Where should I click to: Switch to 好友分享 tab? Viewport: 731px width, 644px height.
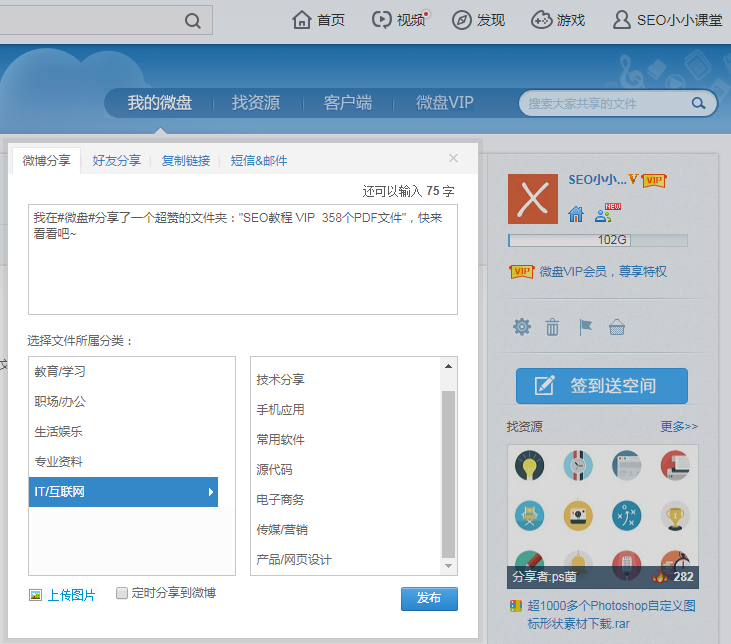click(117, 160)
